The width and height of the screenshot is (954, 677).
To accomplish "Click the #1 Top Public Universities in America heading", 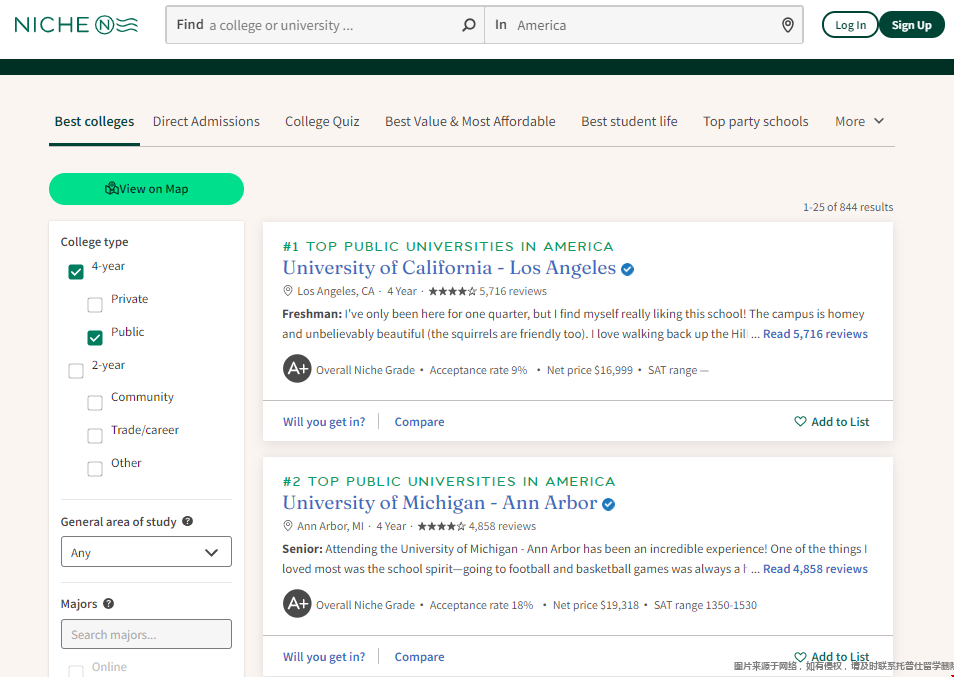I will point(448,246).
